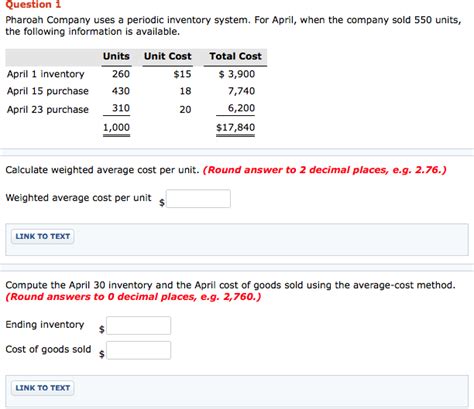This screenshot has width=474, height=409.
Task: Click the red 'Round answers to 0 decimal places' note
Action: [x=133, y=297]
